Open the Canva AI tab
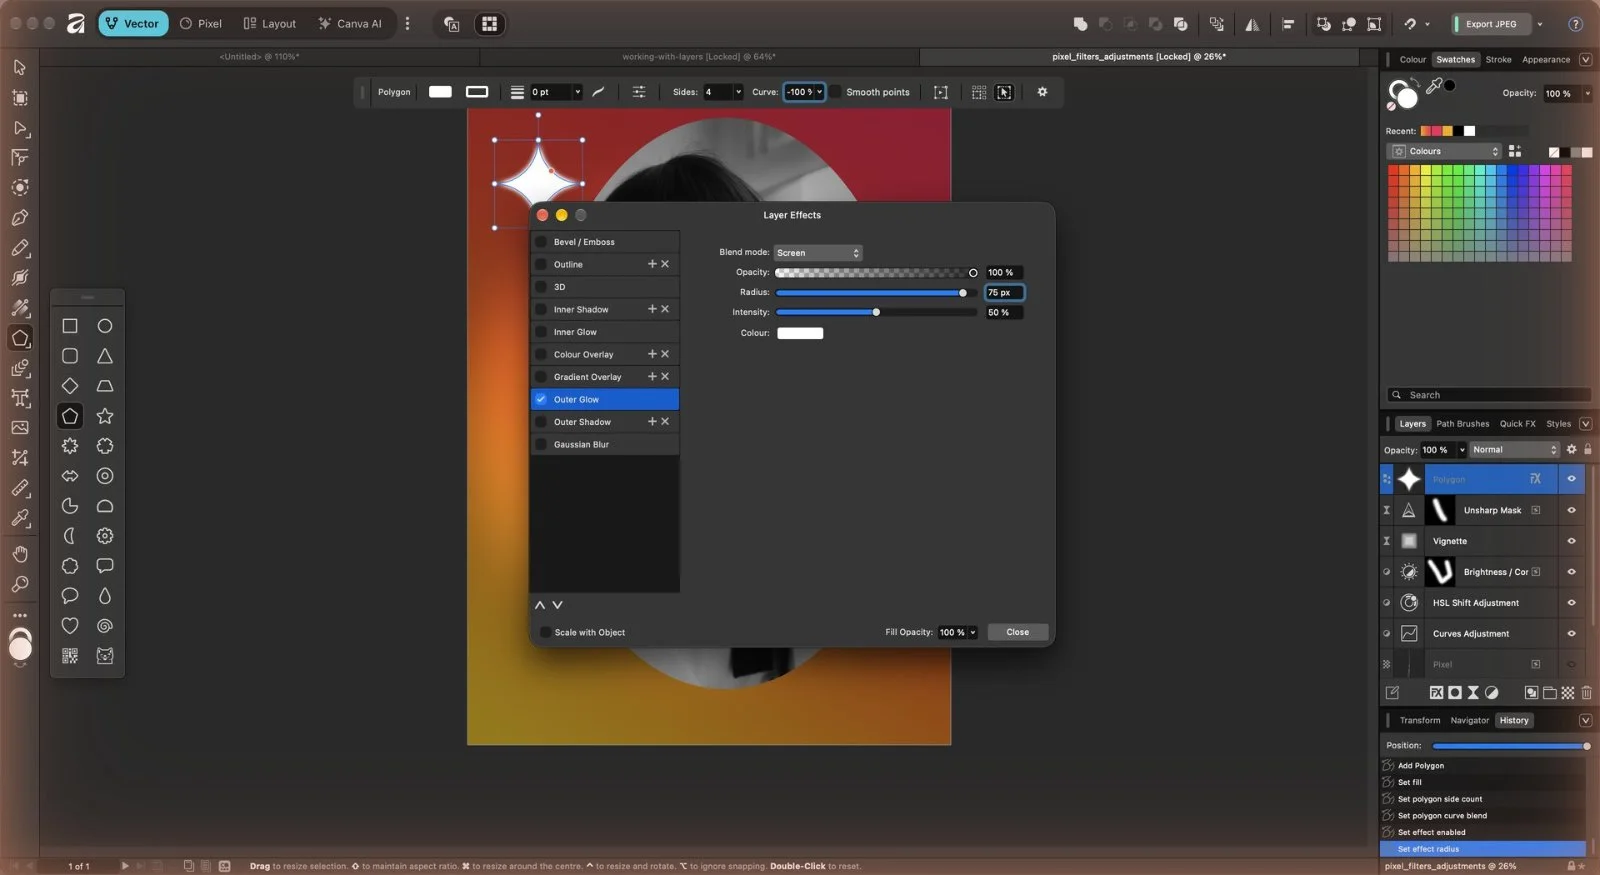 point(350,24)
